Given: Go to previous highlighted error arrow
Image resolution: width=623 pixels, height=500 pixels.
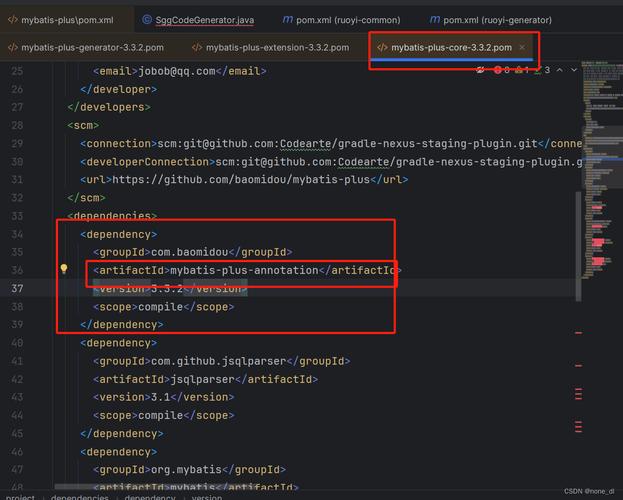Looking at the screenshot, I should coord(559,70).
